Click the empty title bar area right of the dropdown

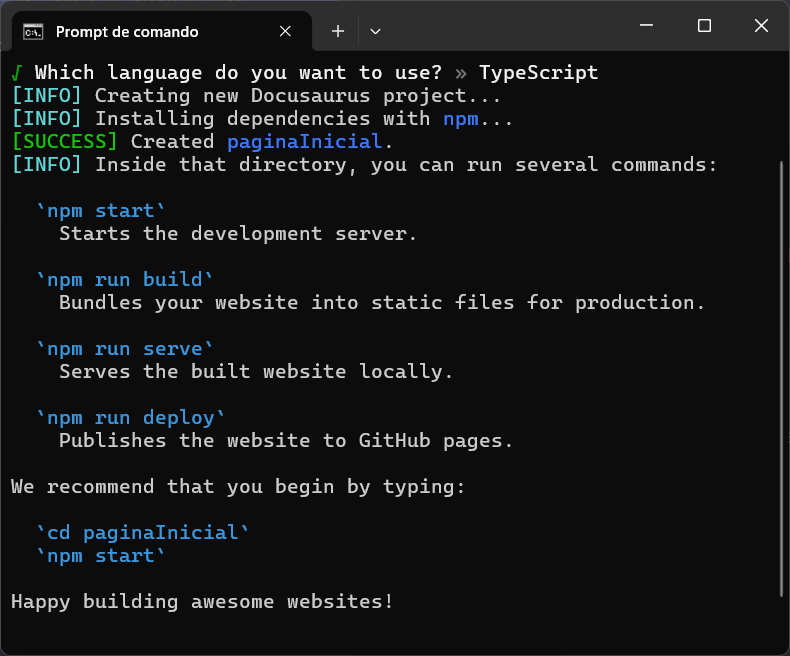pyautogui.click(x=500, y=26)
